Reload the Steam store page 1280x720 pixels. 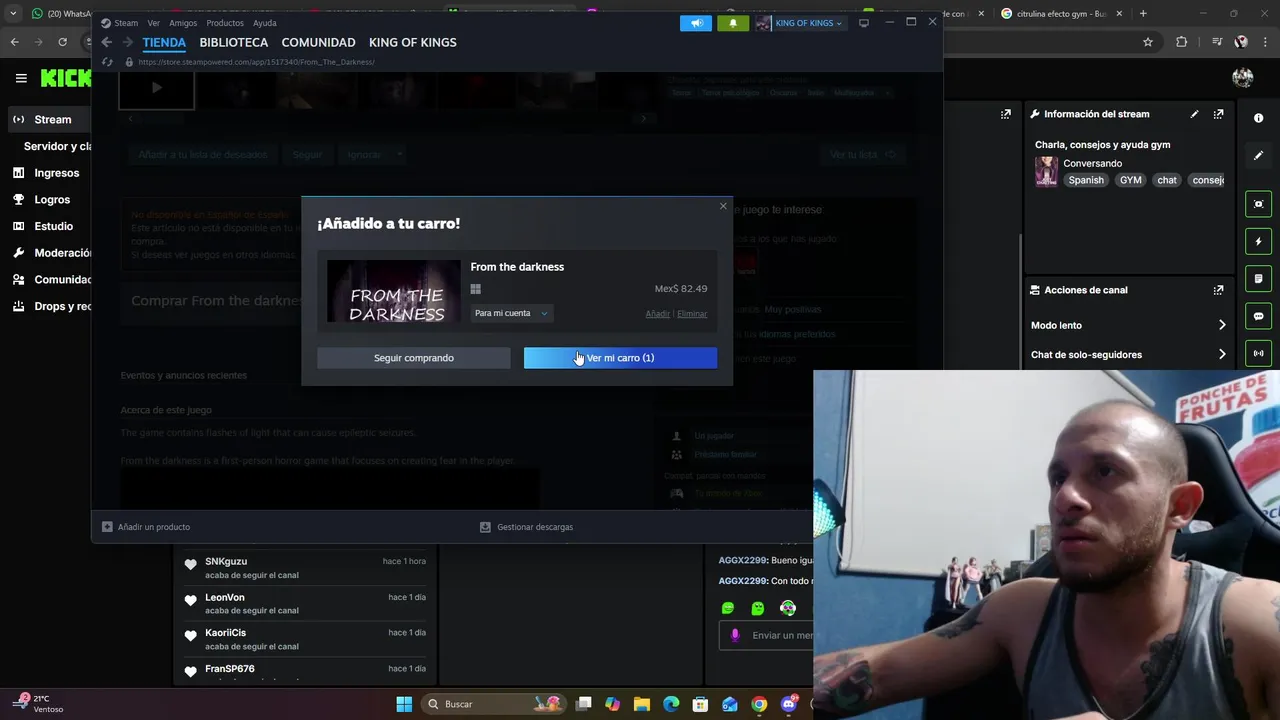tap(108, 62)
